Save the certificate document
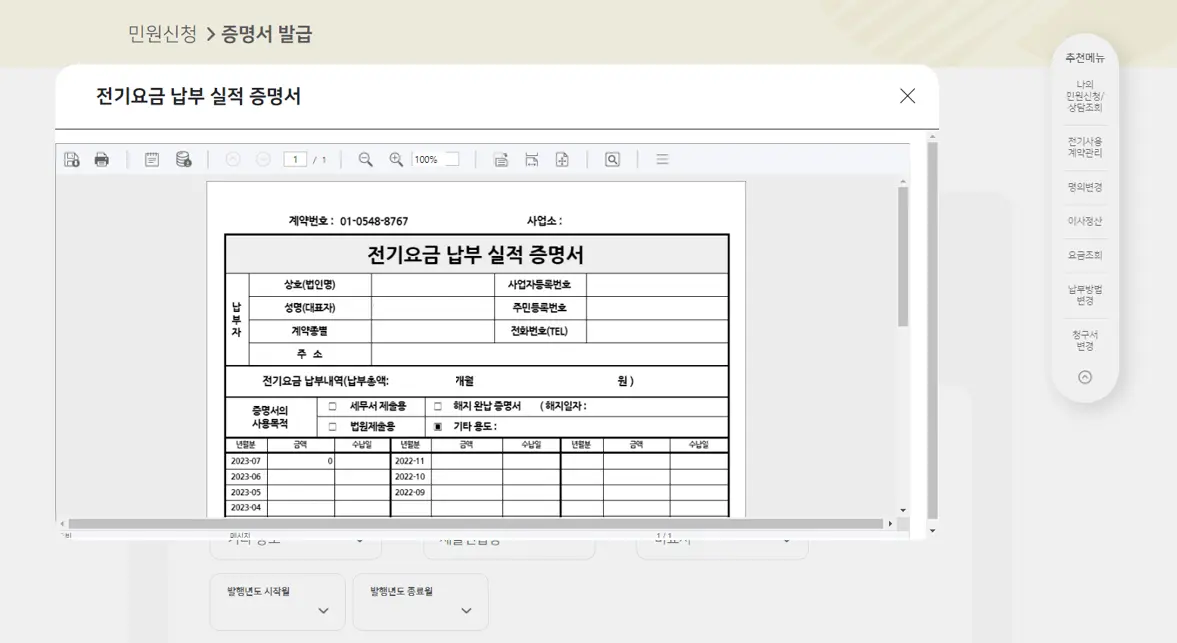The width and height of the screenshot is (1177, 643). 70,158
